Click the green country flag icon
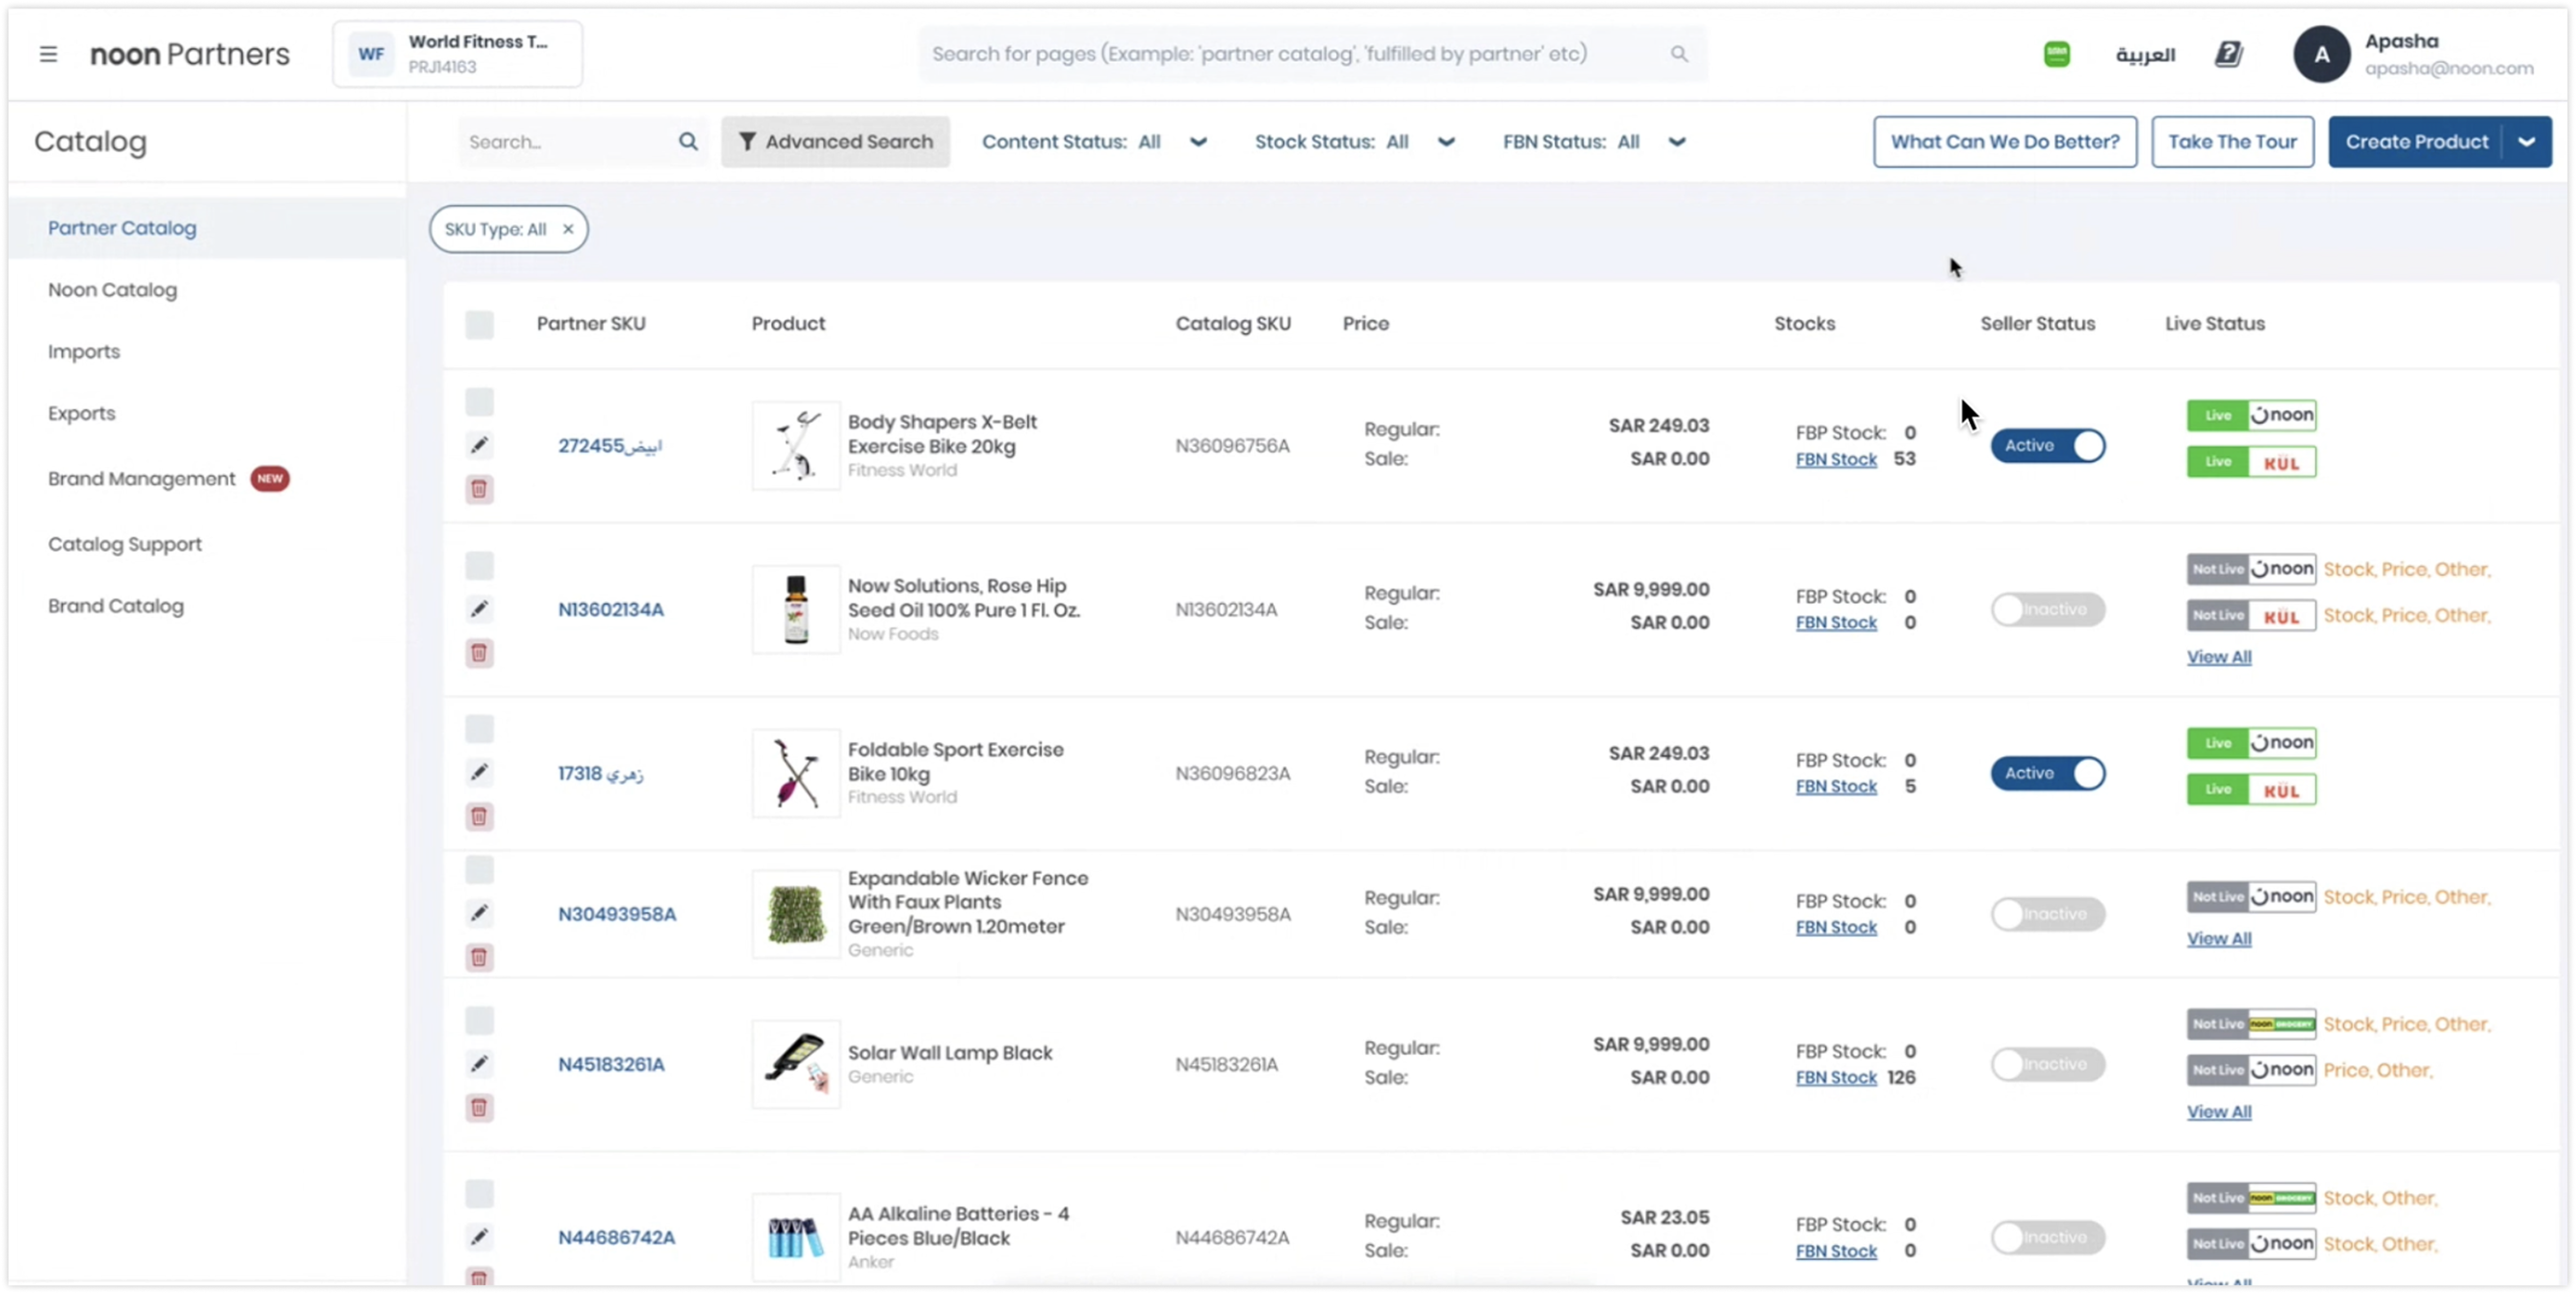The image size is (2576, 1294). 2056,54
